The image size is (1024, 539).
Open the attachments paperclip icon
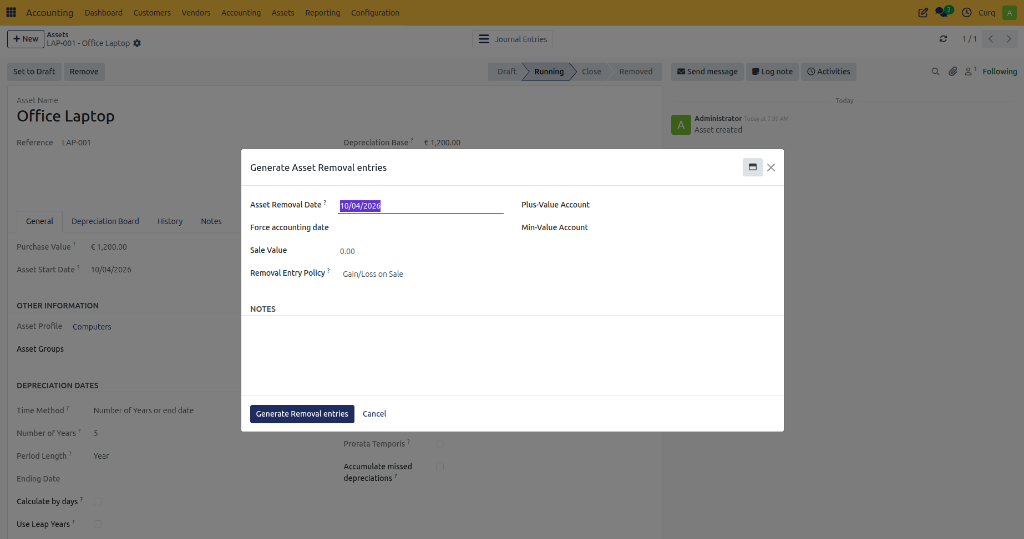point(953,72)
